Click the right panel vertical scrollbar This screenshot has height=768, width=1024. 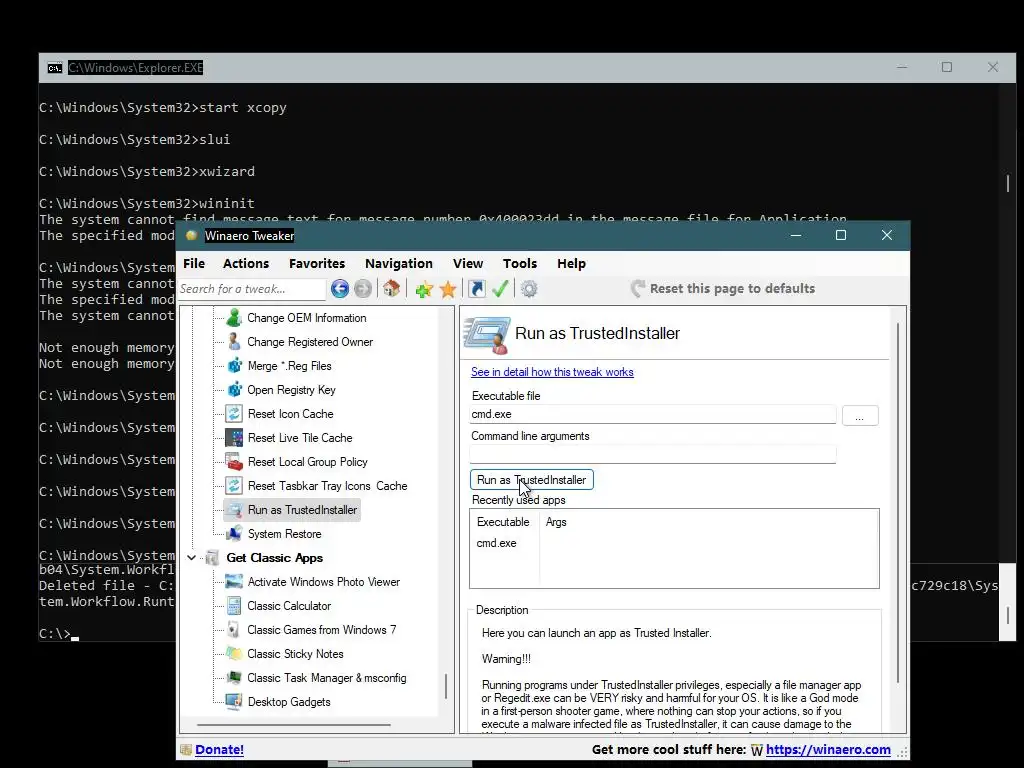(898, 503)
